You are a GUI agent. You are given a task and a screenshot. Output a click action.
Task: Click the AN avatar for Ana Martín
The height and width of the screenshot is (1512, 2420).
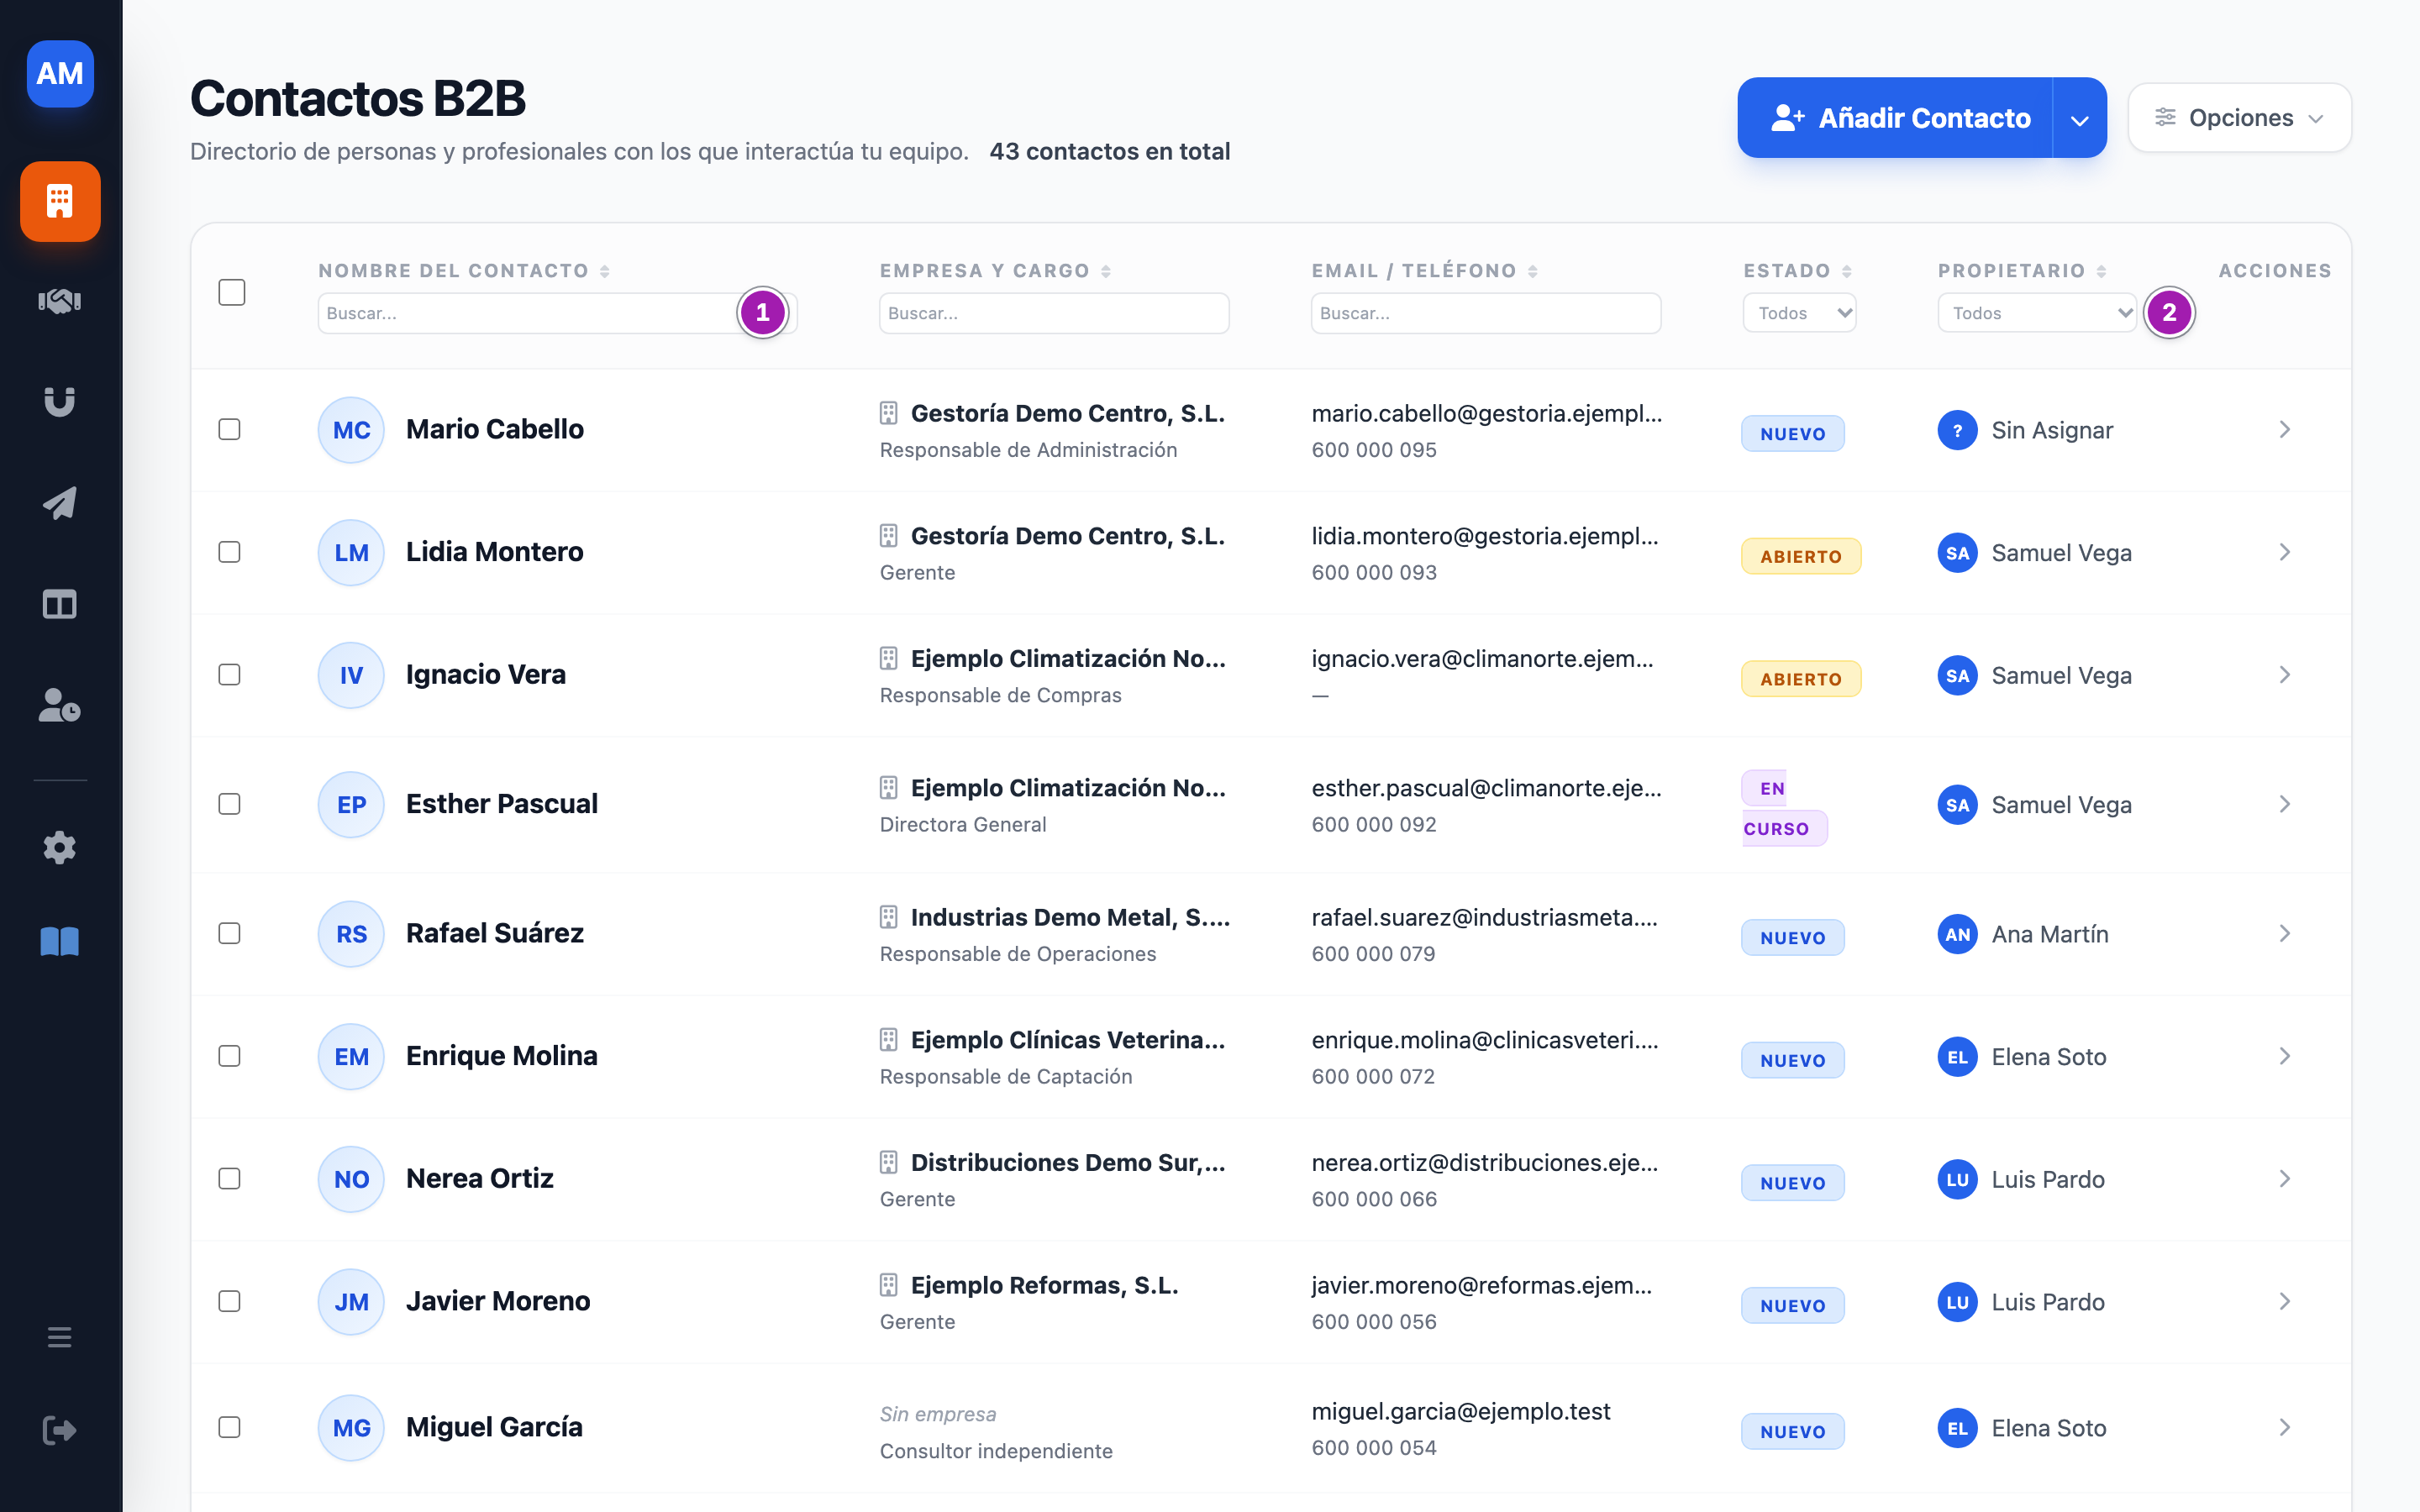1957,934
